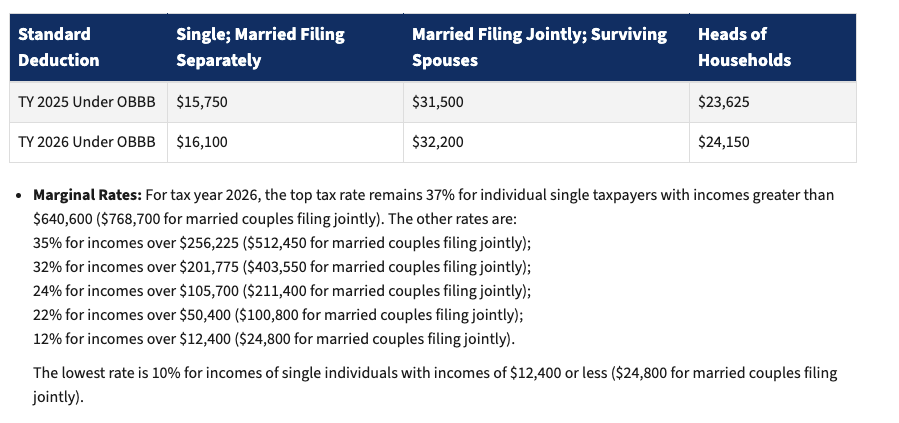Select the Single; Married Filing Separately header
This screenshot has height=423, width=899.
click(260, 47)
